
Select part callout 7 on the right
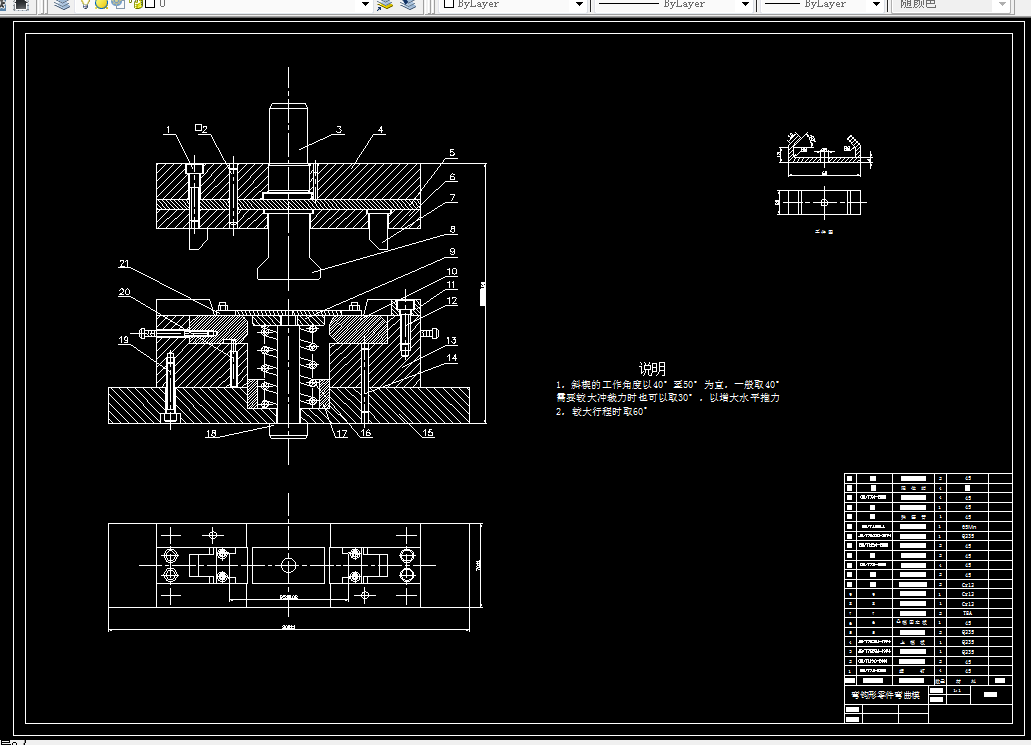(x=452, y=197)
